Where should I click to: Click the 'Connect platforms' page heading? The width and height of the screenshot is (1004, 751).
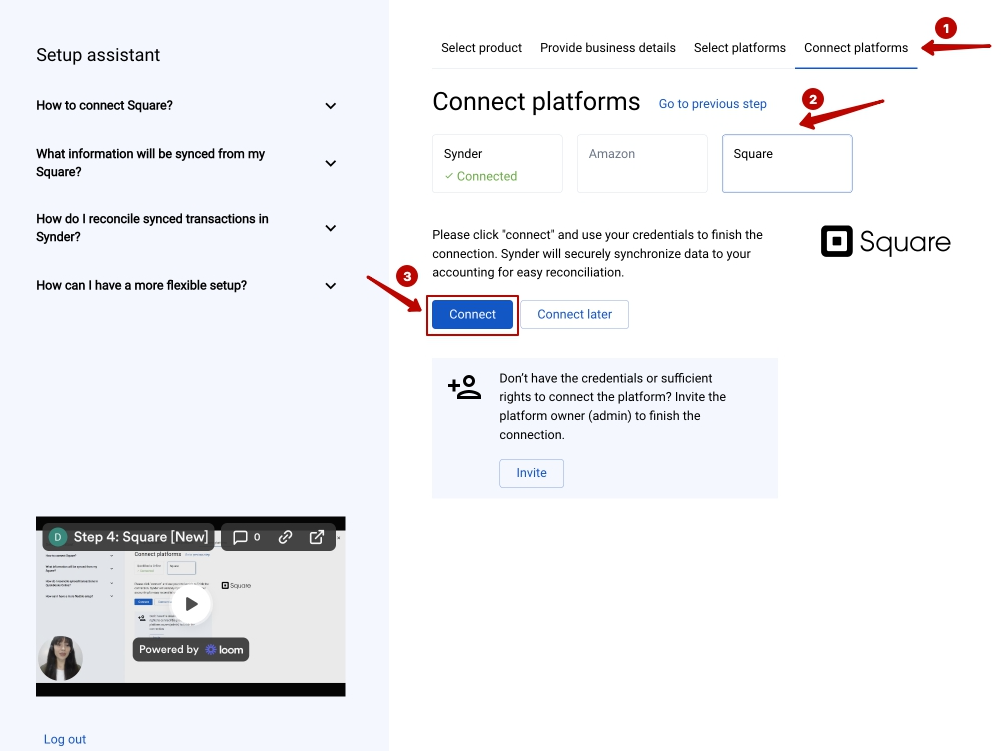[x=536, y=102]
